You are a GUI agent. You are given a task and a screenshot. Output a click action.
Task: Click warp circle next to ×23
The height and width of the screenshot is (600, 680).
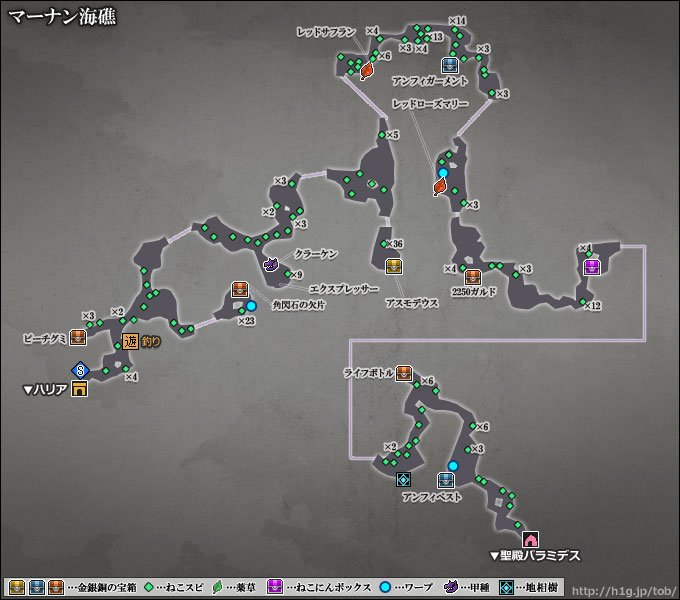click(251, 306)
